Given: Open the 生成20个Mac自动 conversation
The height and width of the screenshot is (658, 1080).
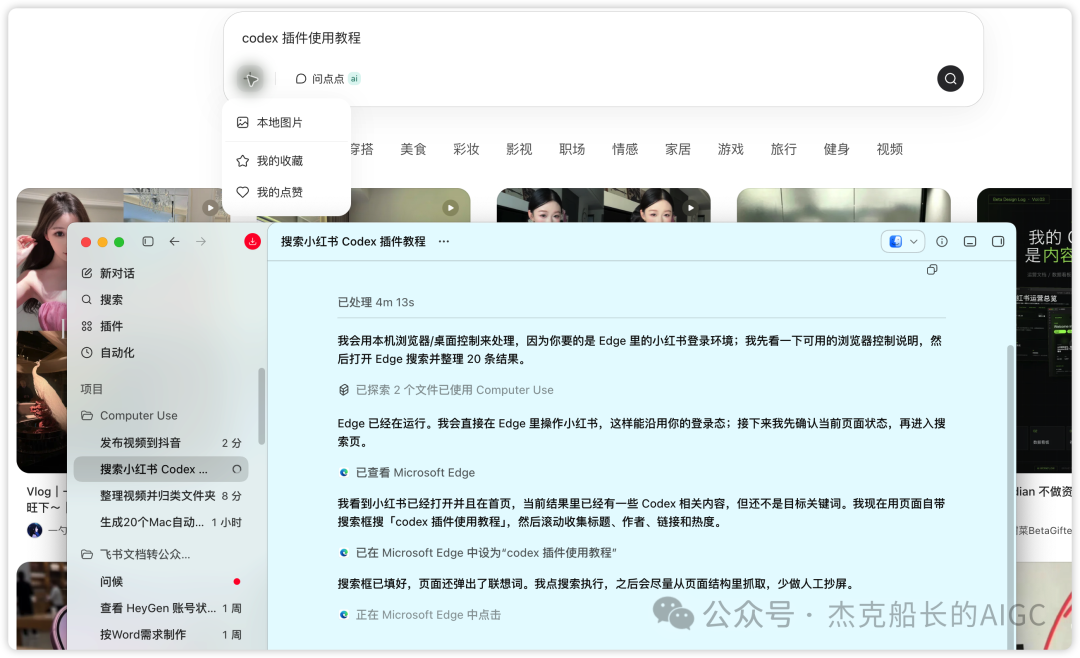Looking at the screenshot, I should pyautogui.click(x=161, y=522).
